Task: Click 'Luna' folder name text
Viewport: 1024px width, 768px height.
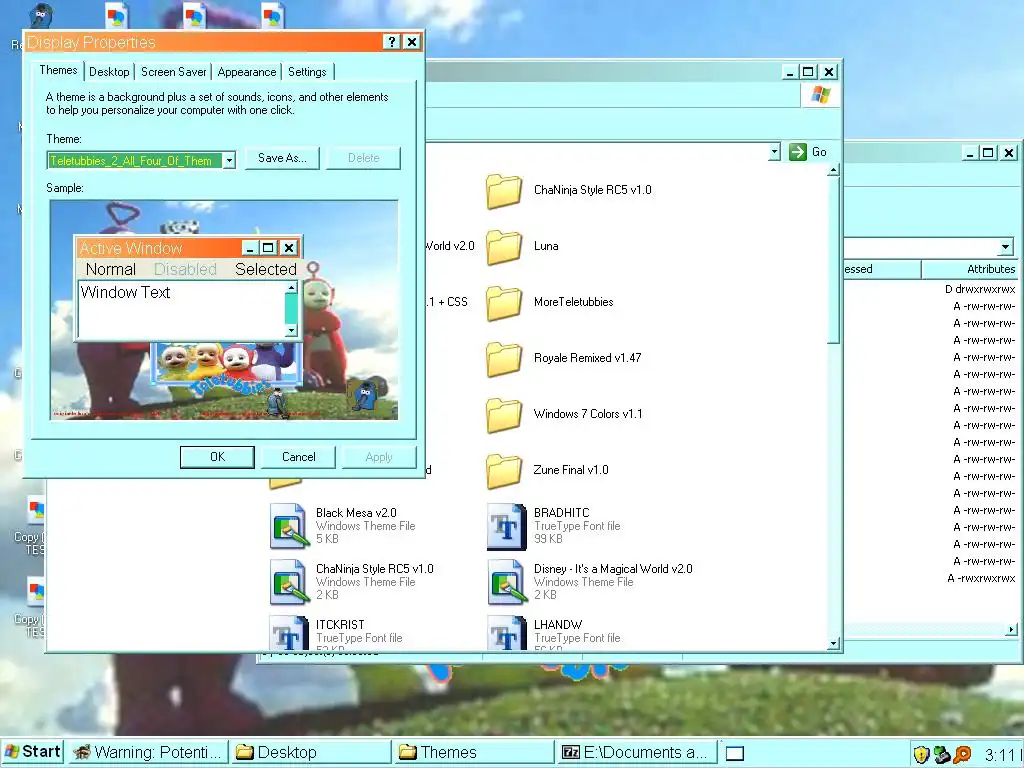Action: (x=546, y=246)
